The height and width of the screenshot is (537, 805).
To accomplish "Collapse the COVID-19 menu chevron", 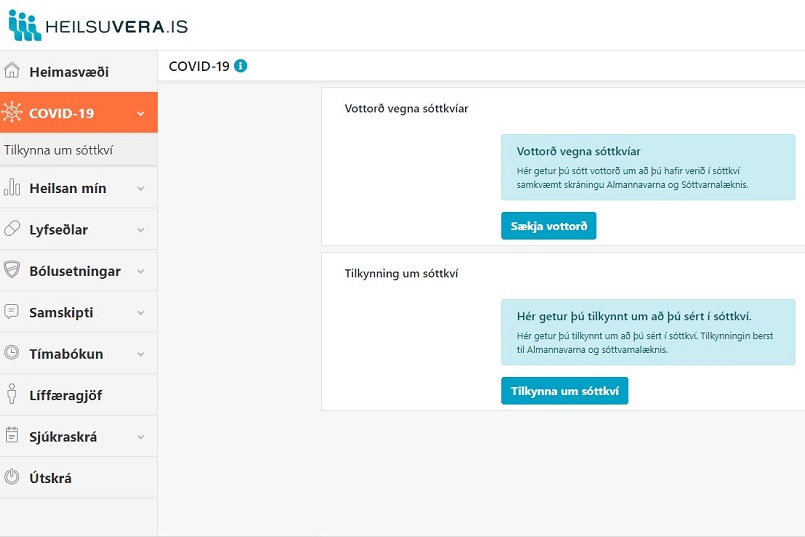I will tap(141, 113).
